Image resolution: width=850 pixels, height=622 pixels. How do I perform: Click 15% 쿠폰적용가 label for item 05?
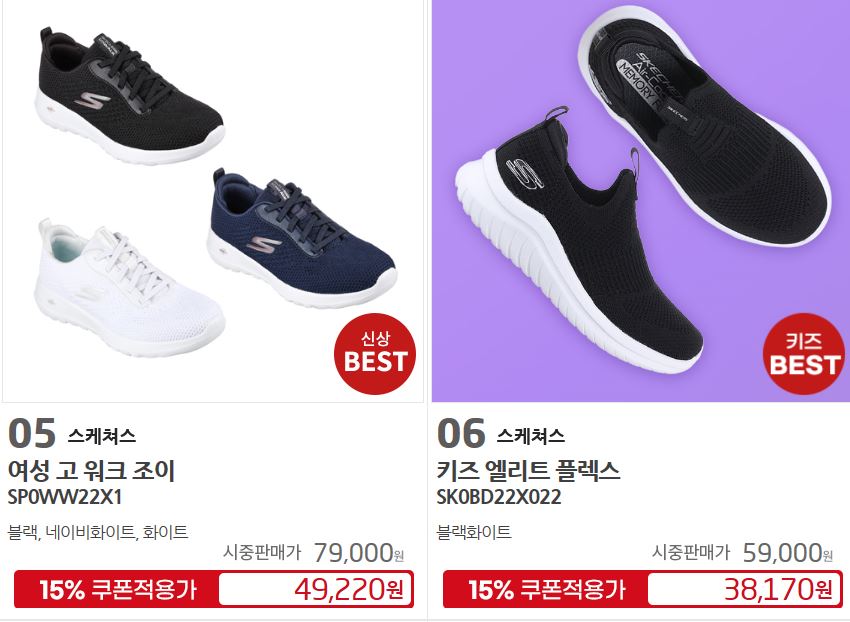click(118, 589)
